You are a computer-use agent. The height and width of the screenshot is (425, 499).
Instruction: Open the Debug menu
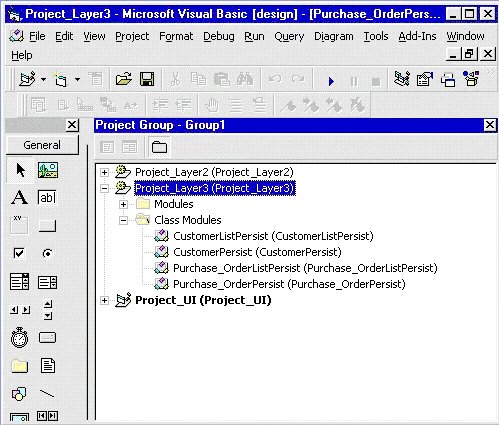tap(219, 36)
